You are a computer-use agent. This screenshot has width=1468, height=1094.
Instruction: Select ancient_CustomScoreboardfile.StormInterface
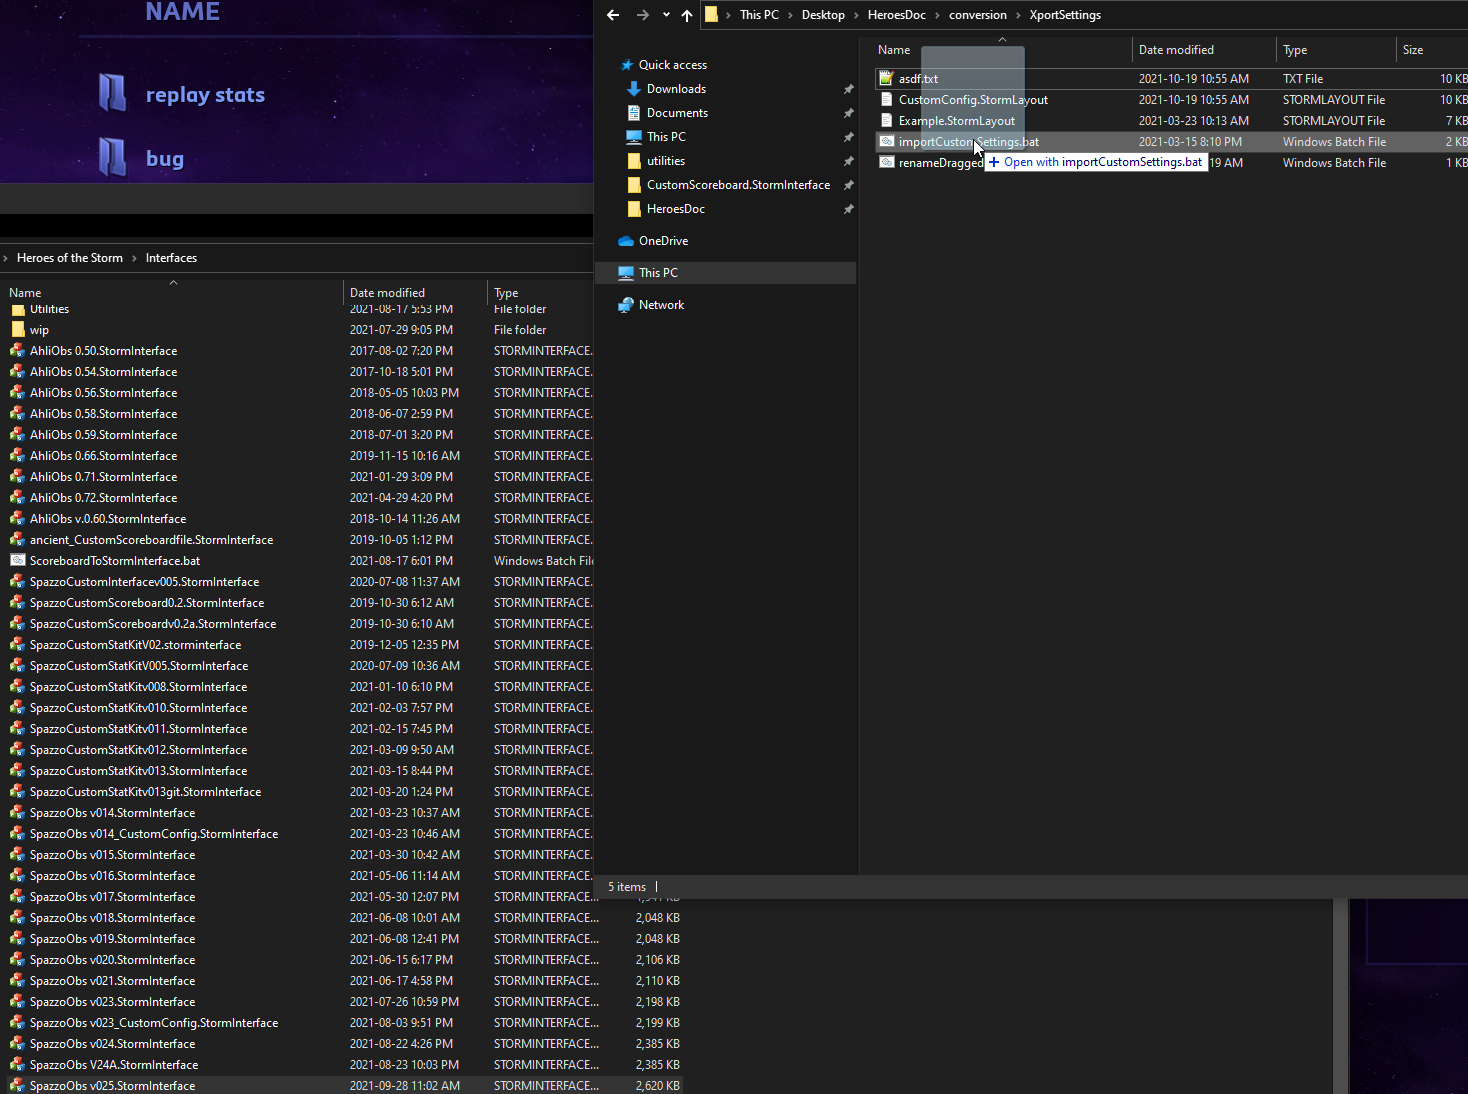click(151, 540)
